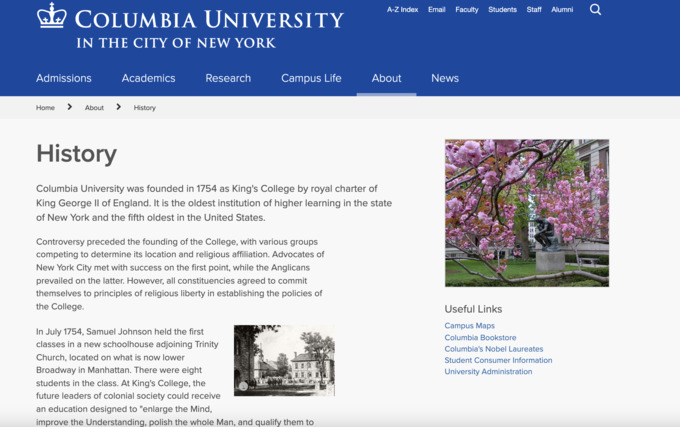Open the Research menu
The height and width of the screenshot is (427, 680).
[x=228, y=78]
